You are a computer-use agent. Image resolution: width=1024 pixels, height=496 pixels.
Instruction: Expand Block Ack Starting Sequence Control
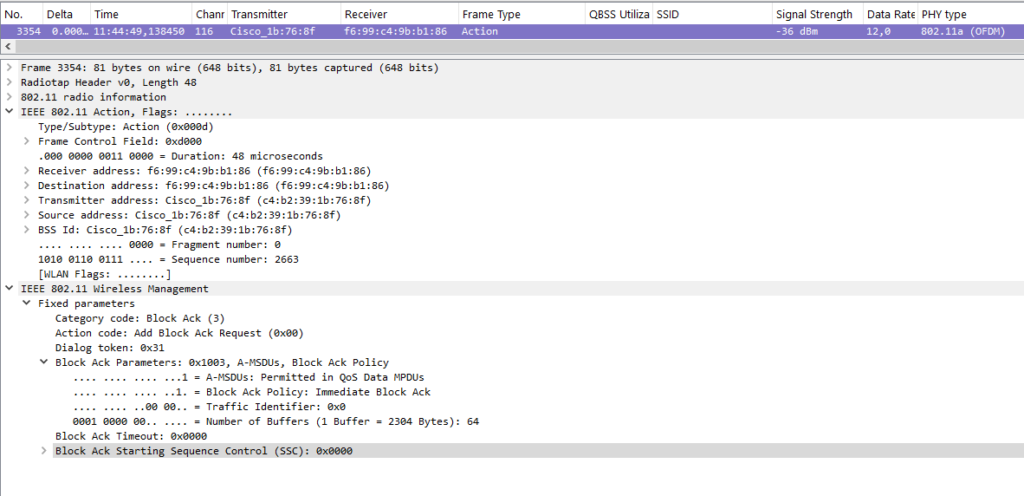pyautogui.click(x=43, y=450)
